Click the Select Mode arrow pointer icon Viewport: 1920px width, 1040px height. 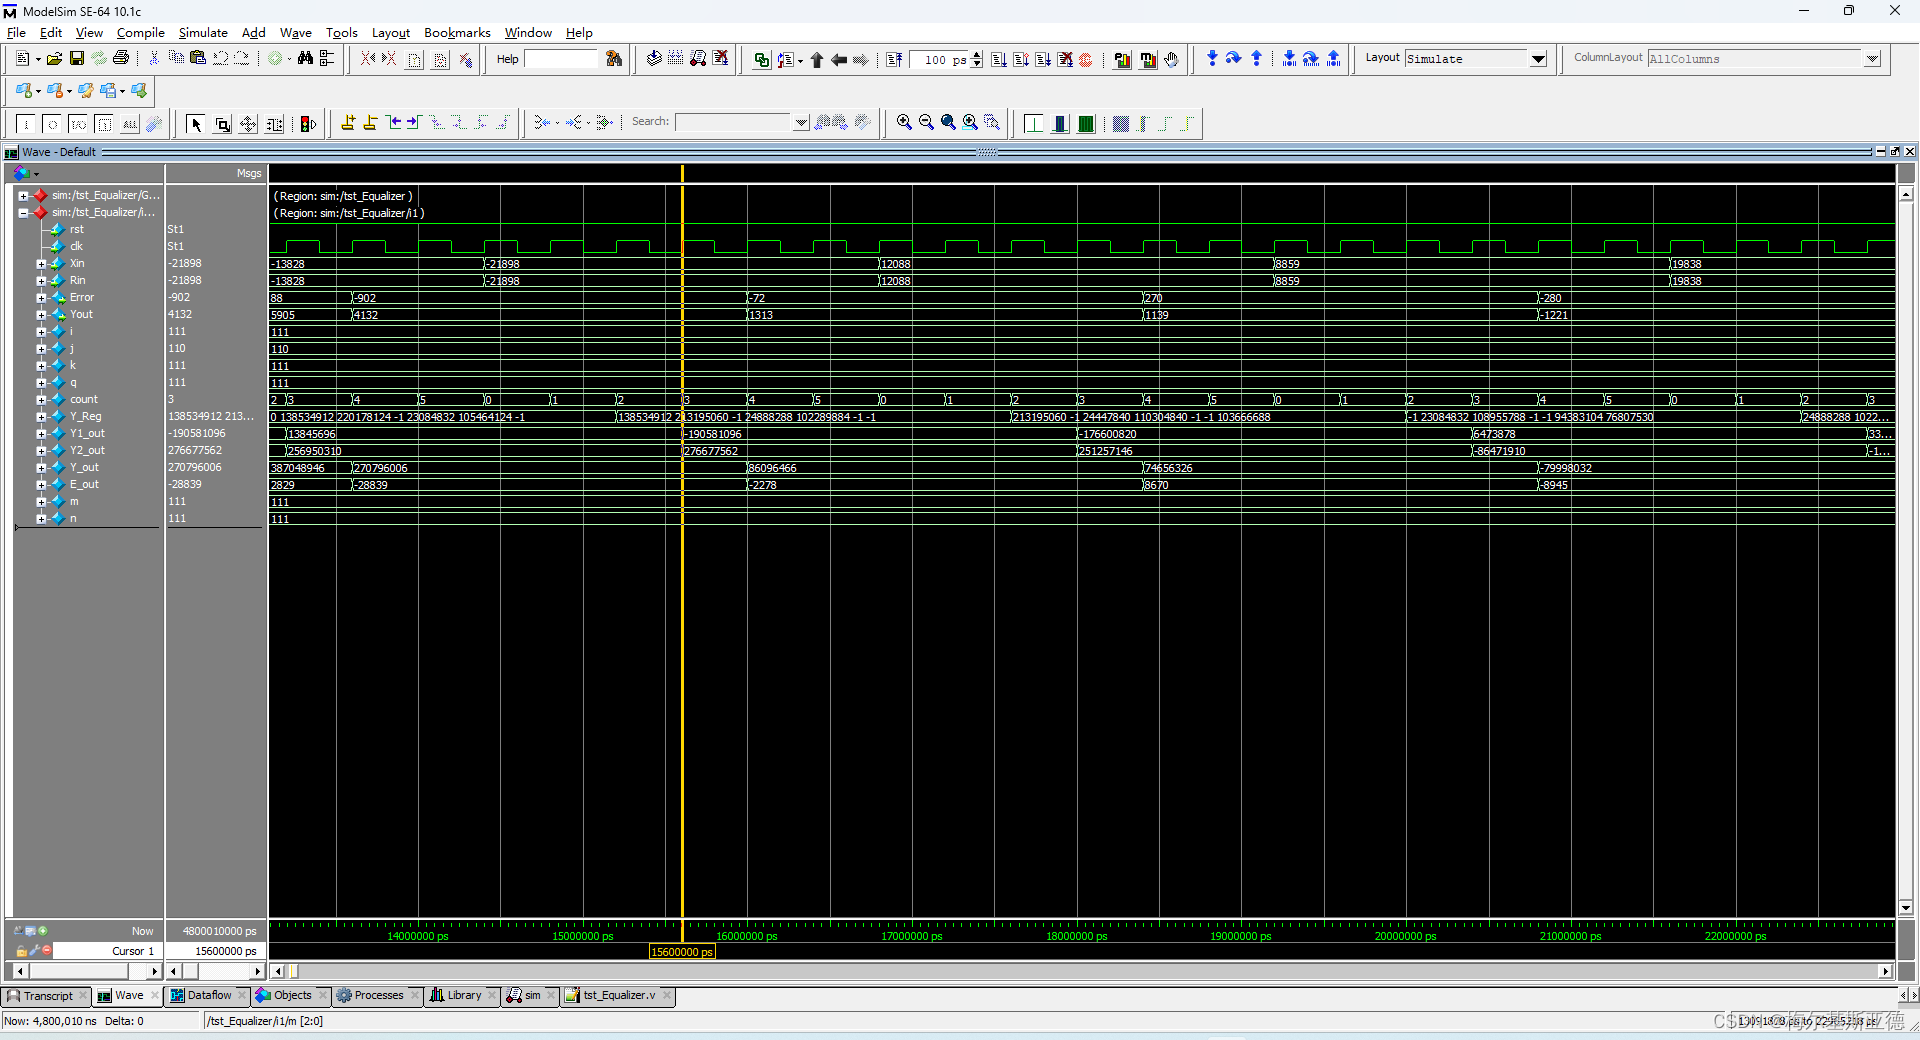pos(196,124)
